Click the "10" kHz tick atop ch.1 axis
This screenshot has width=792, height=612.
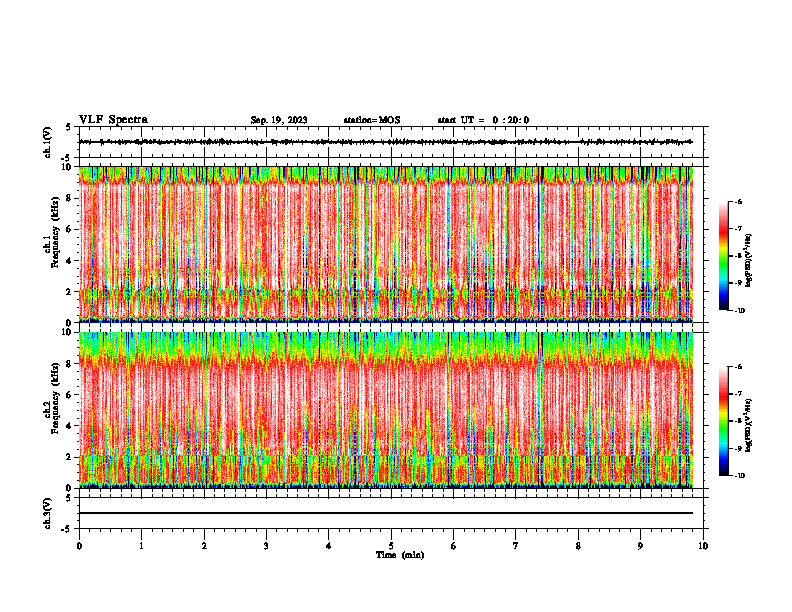click(x=67, y=167)
